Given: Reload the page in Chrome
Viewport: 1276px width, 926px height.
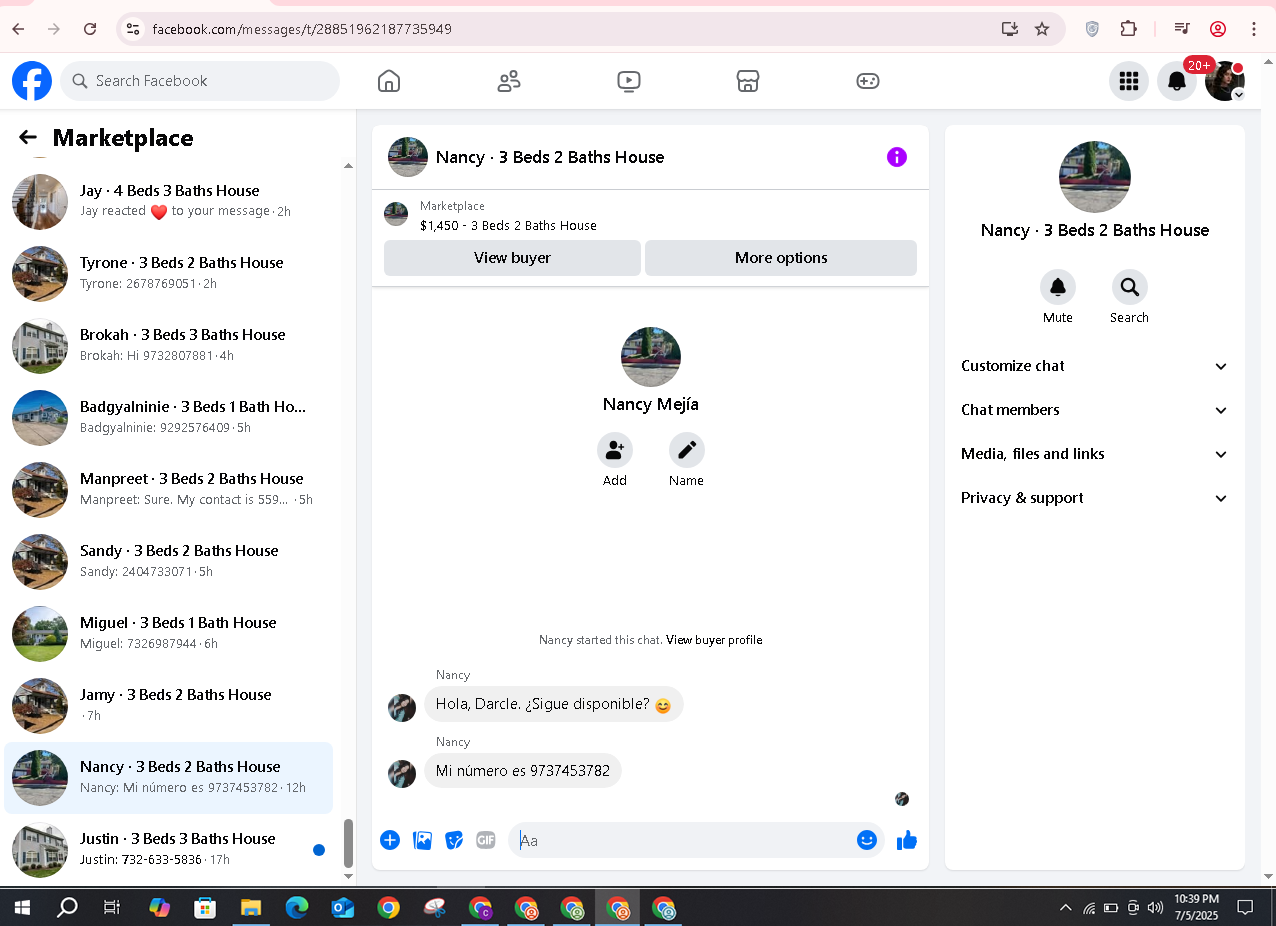Looking at the screenshot, I should (90, 29).
